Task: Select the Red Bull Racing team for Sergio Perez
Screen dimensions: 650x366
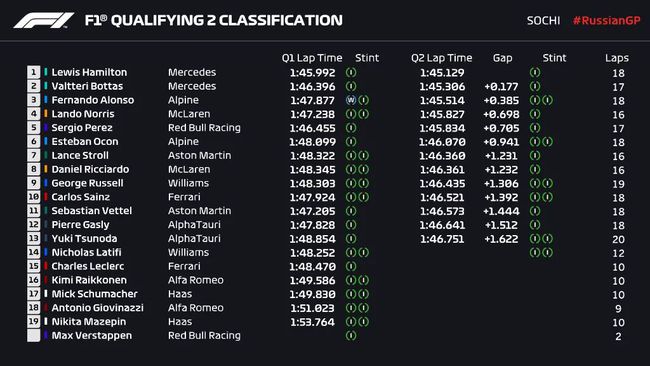Action: click(x=204, y=128)
